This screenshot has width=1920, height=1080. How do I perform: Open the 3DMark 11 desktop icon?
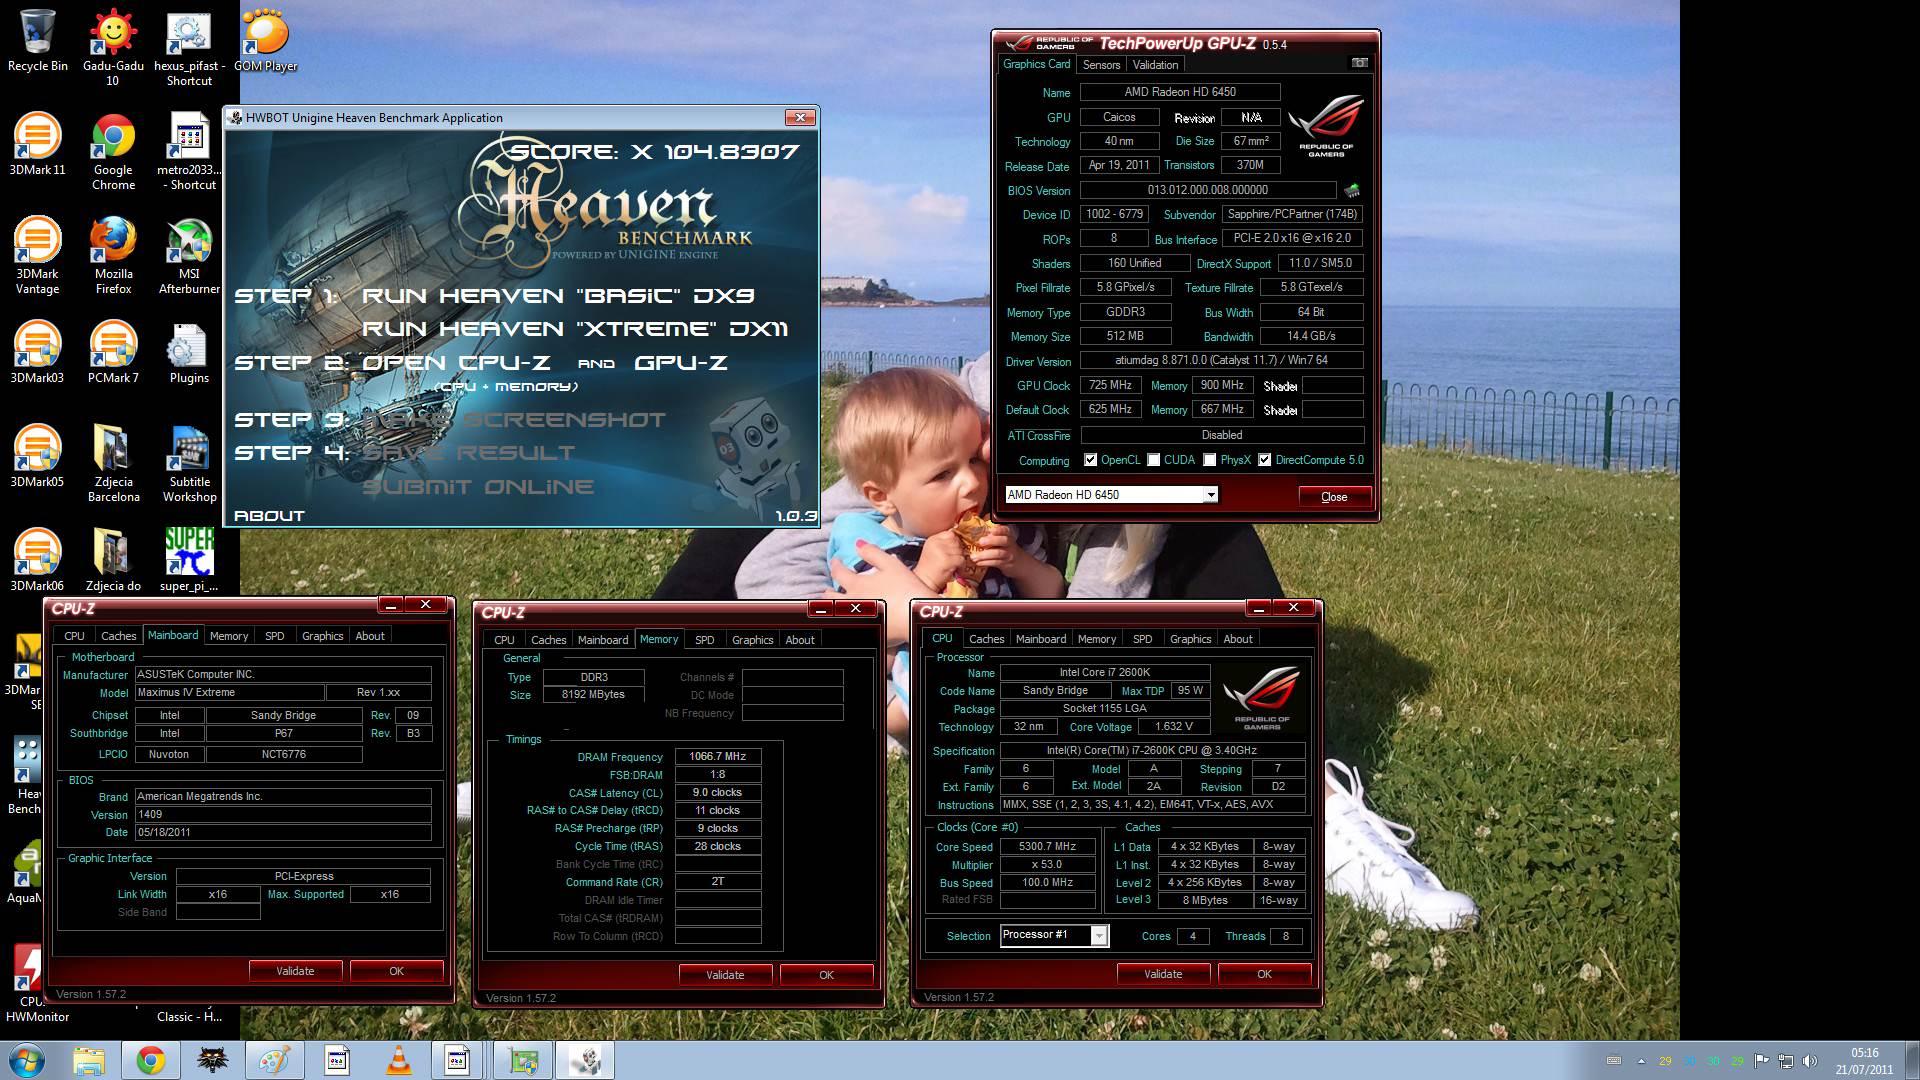pyautogui.click(x=38, y=144)
